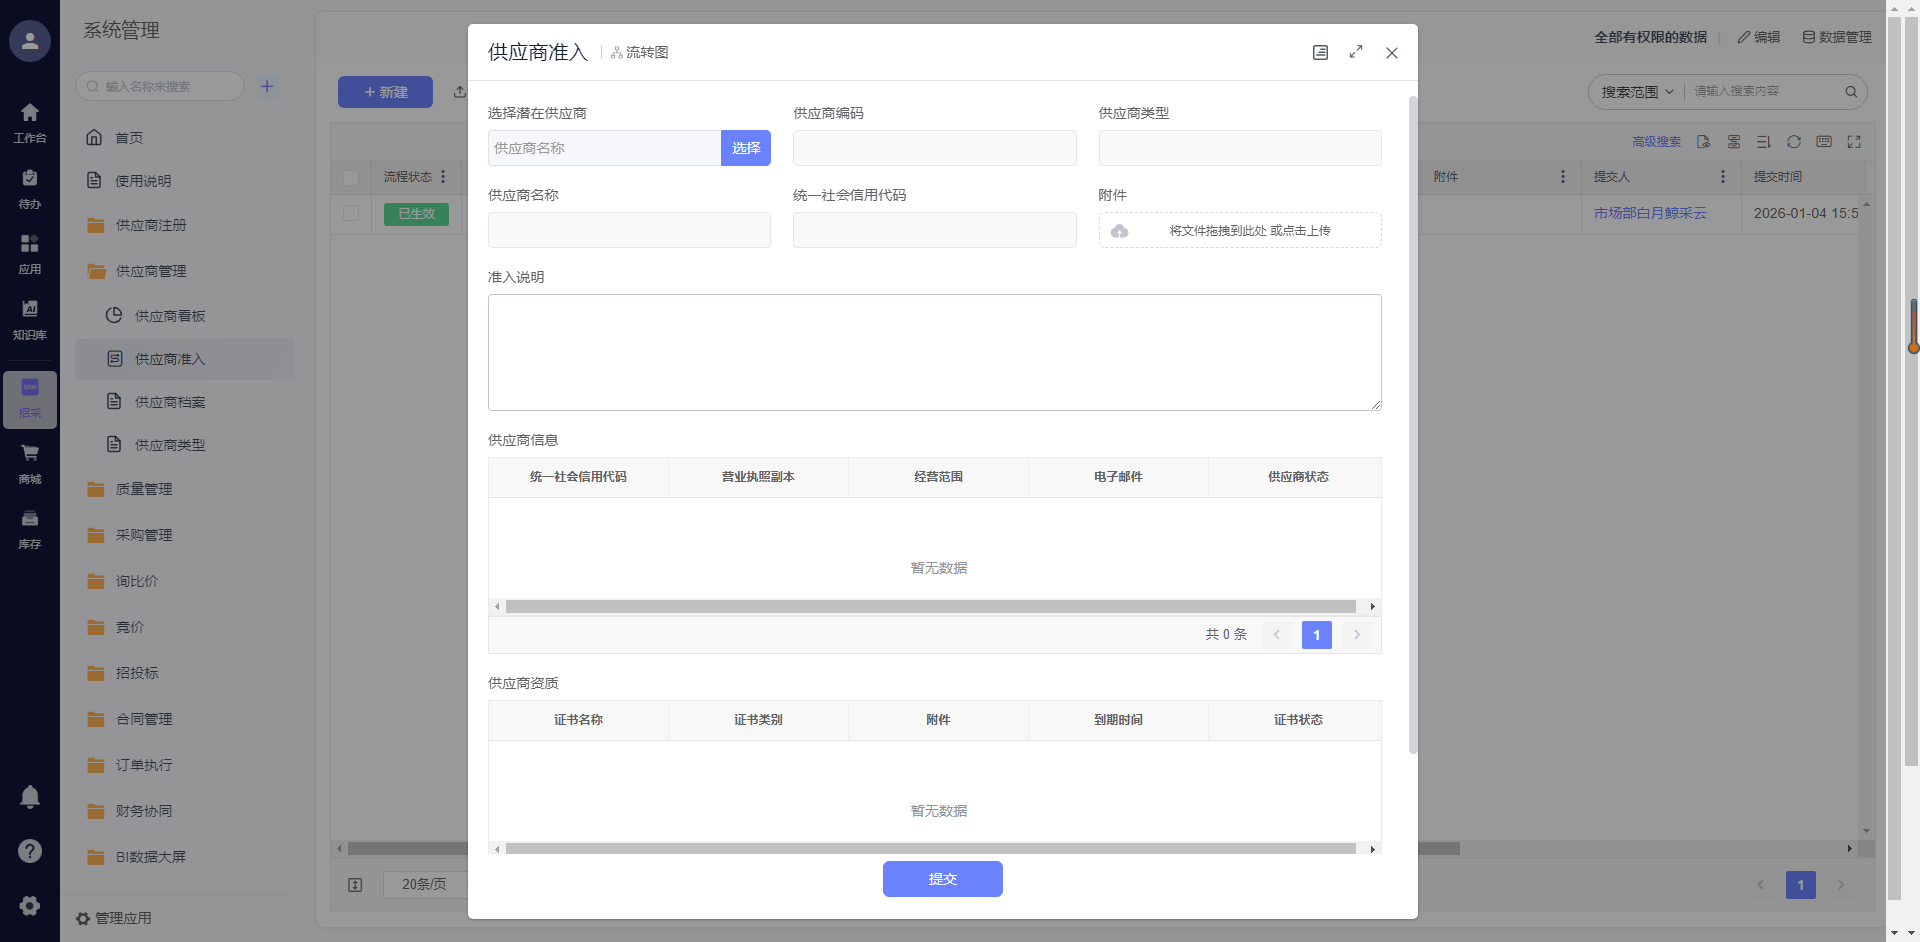This screenshot has height=942, width=1920.
Task: Open 供应商看板 menu item
Action: point(170,316)
